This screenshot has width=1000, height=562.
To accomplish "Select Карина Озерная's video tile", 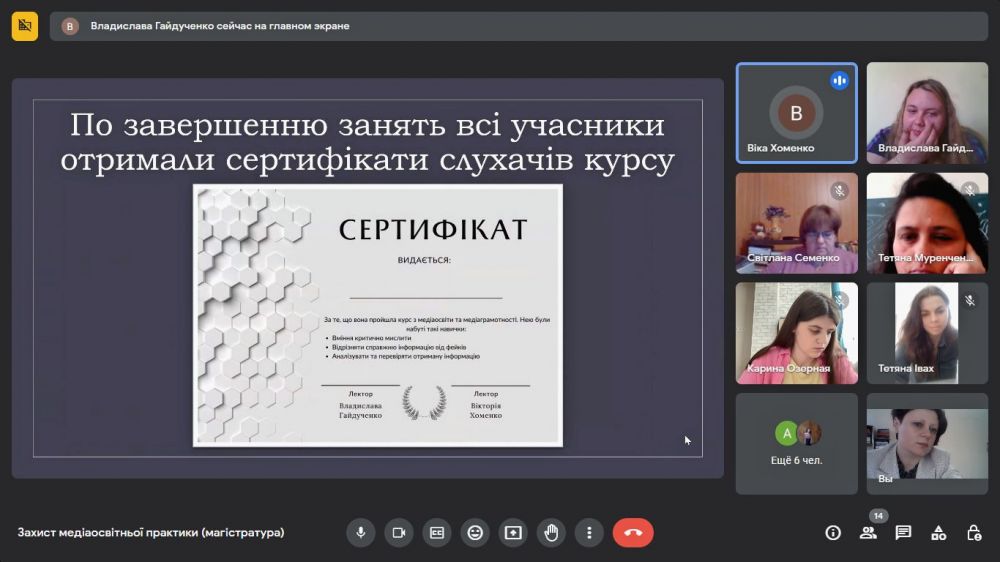I will tap(796, 333).
